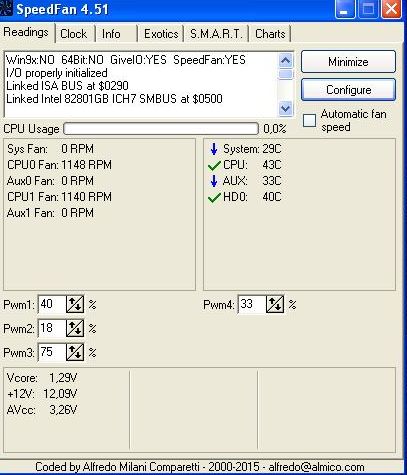
Task: Open the Configure dialog
Action: pyautogui.click(x=348, y=90)
